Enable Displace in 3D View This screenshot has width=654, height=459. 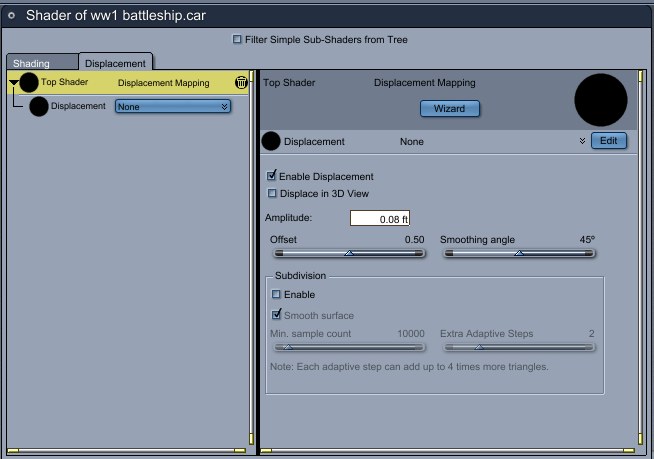272,193
